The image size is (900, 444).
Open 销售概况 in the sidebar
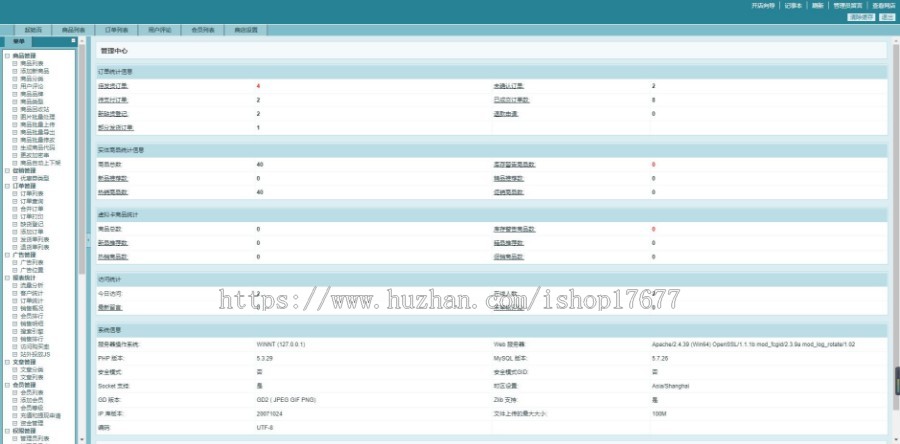[32, 309]
